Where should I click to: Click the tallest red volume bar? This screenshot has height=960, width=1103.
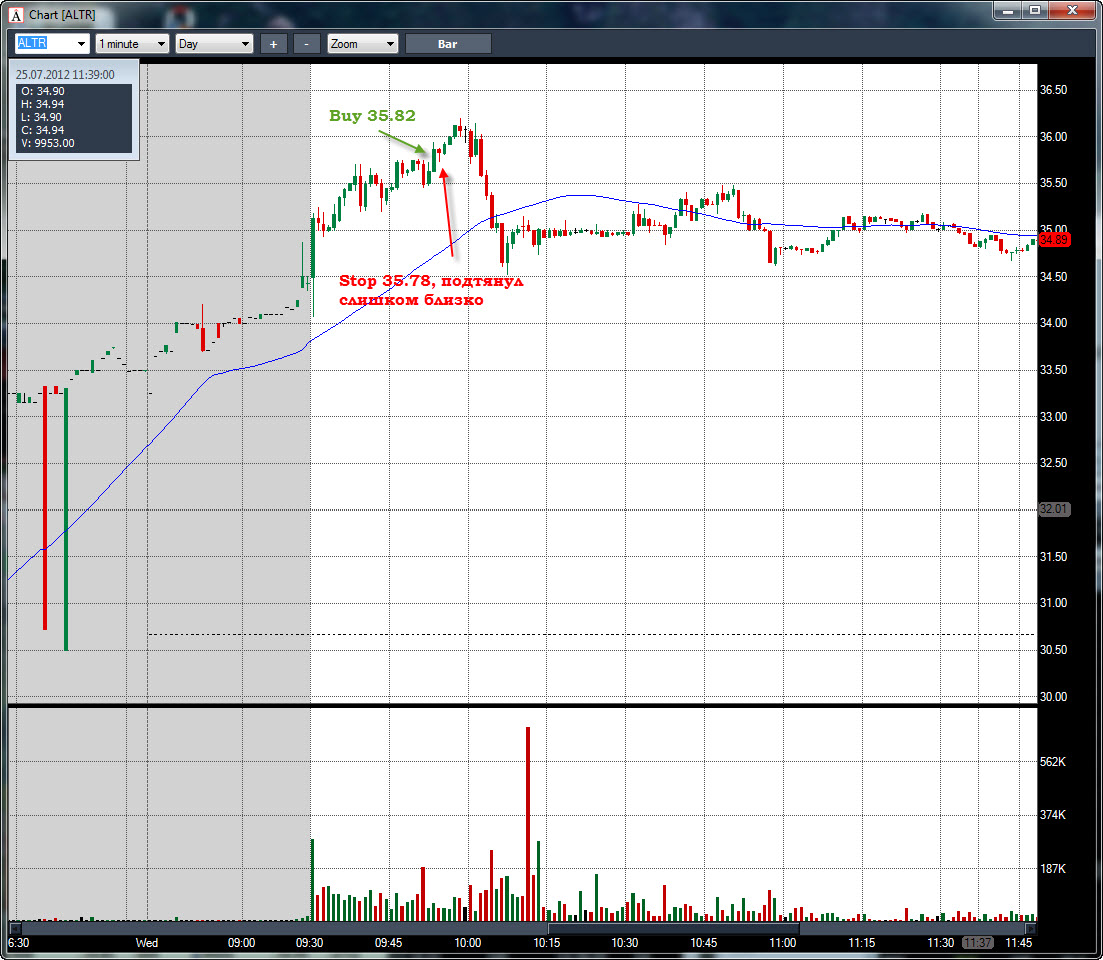coord(528,824)
